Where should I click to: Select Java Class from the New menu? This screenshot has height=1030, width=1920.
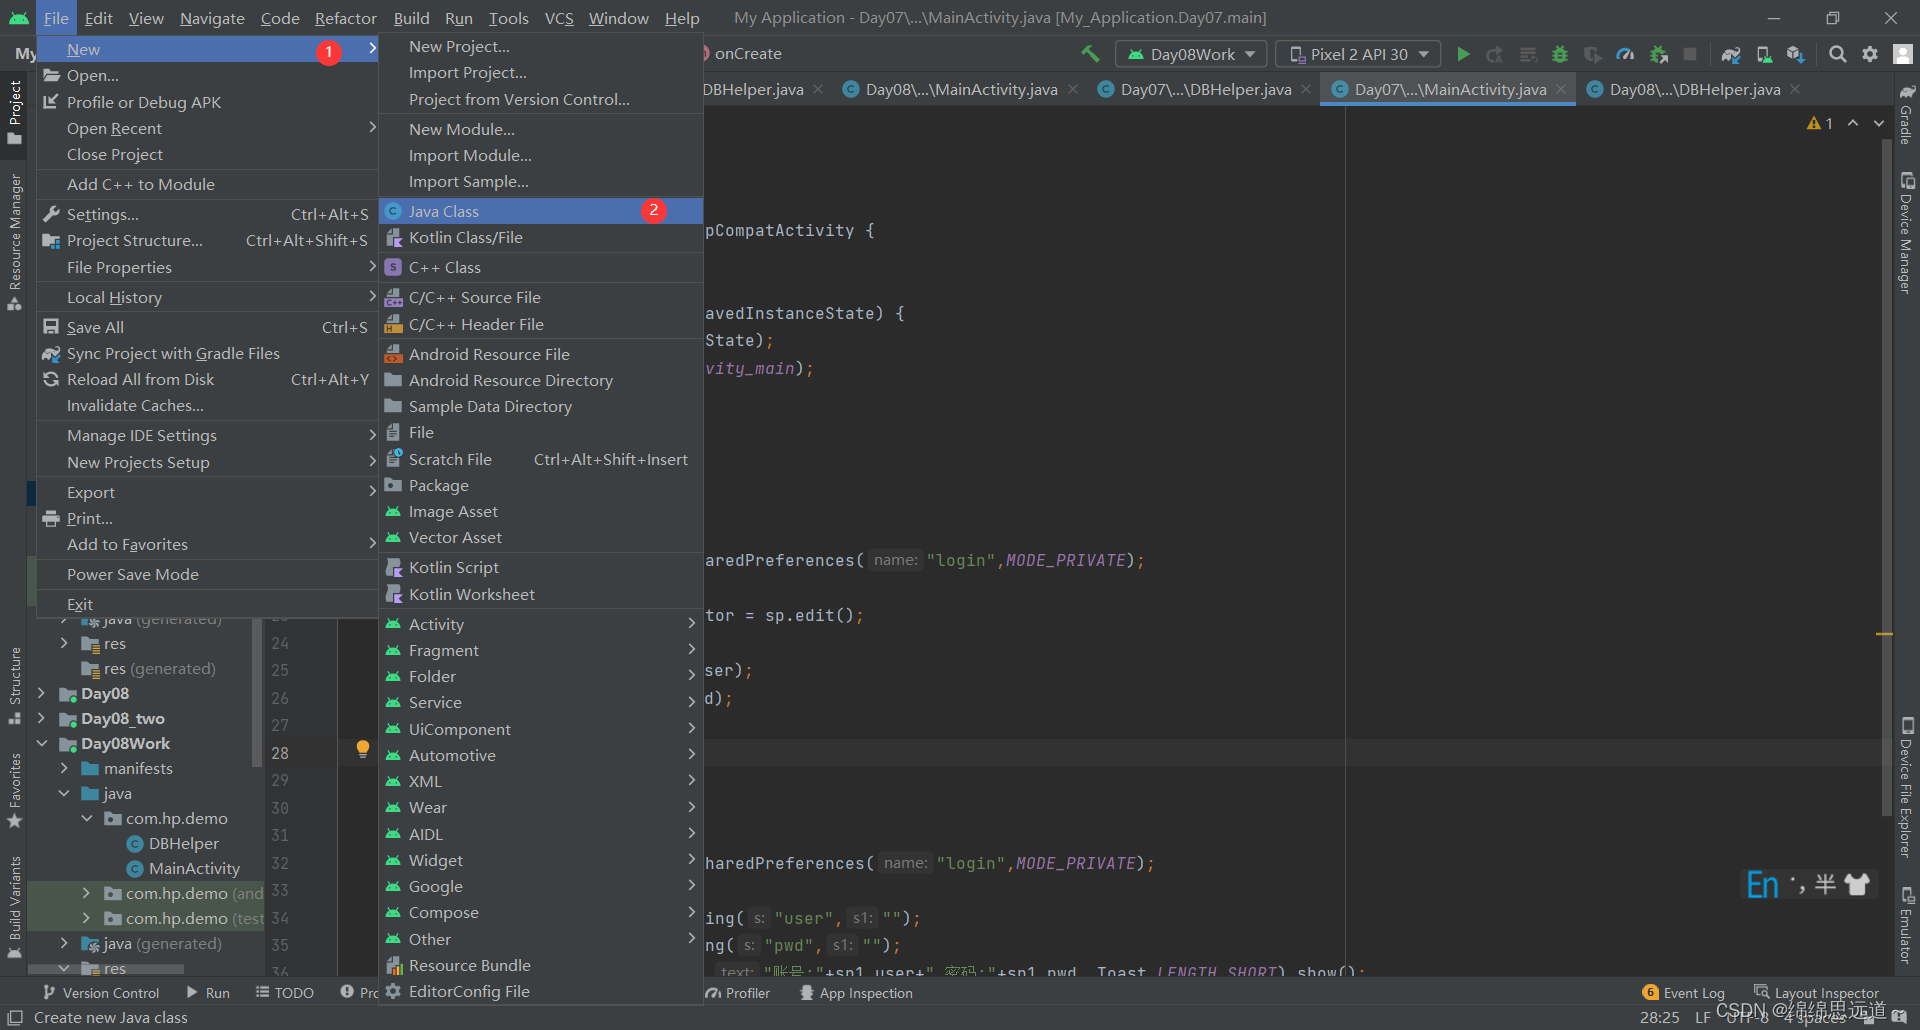click(446, 211)
